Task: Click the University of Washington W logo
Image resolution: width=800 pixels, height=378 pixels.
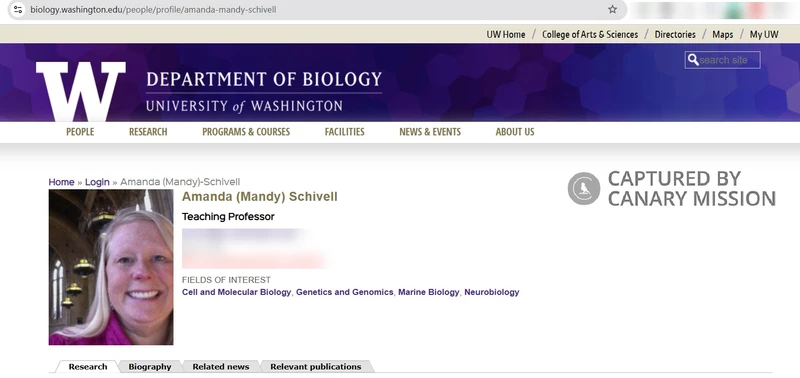Action: [x=81, y=91]
